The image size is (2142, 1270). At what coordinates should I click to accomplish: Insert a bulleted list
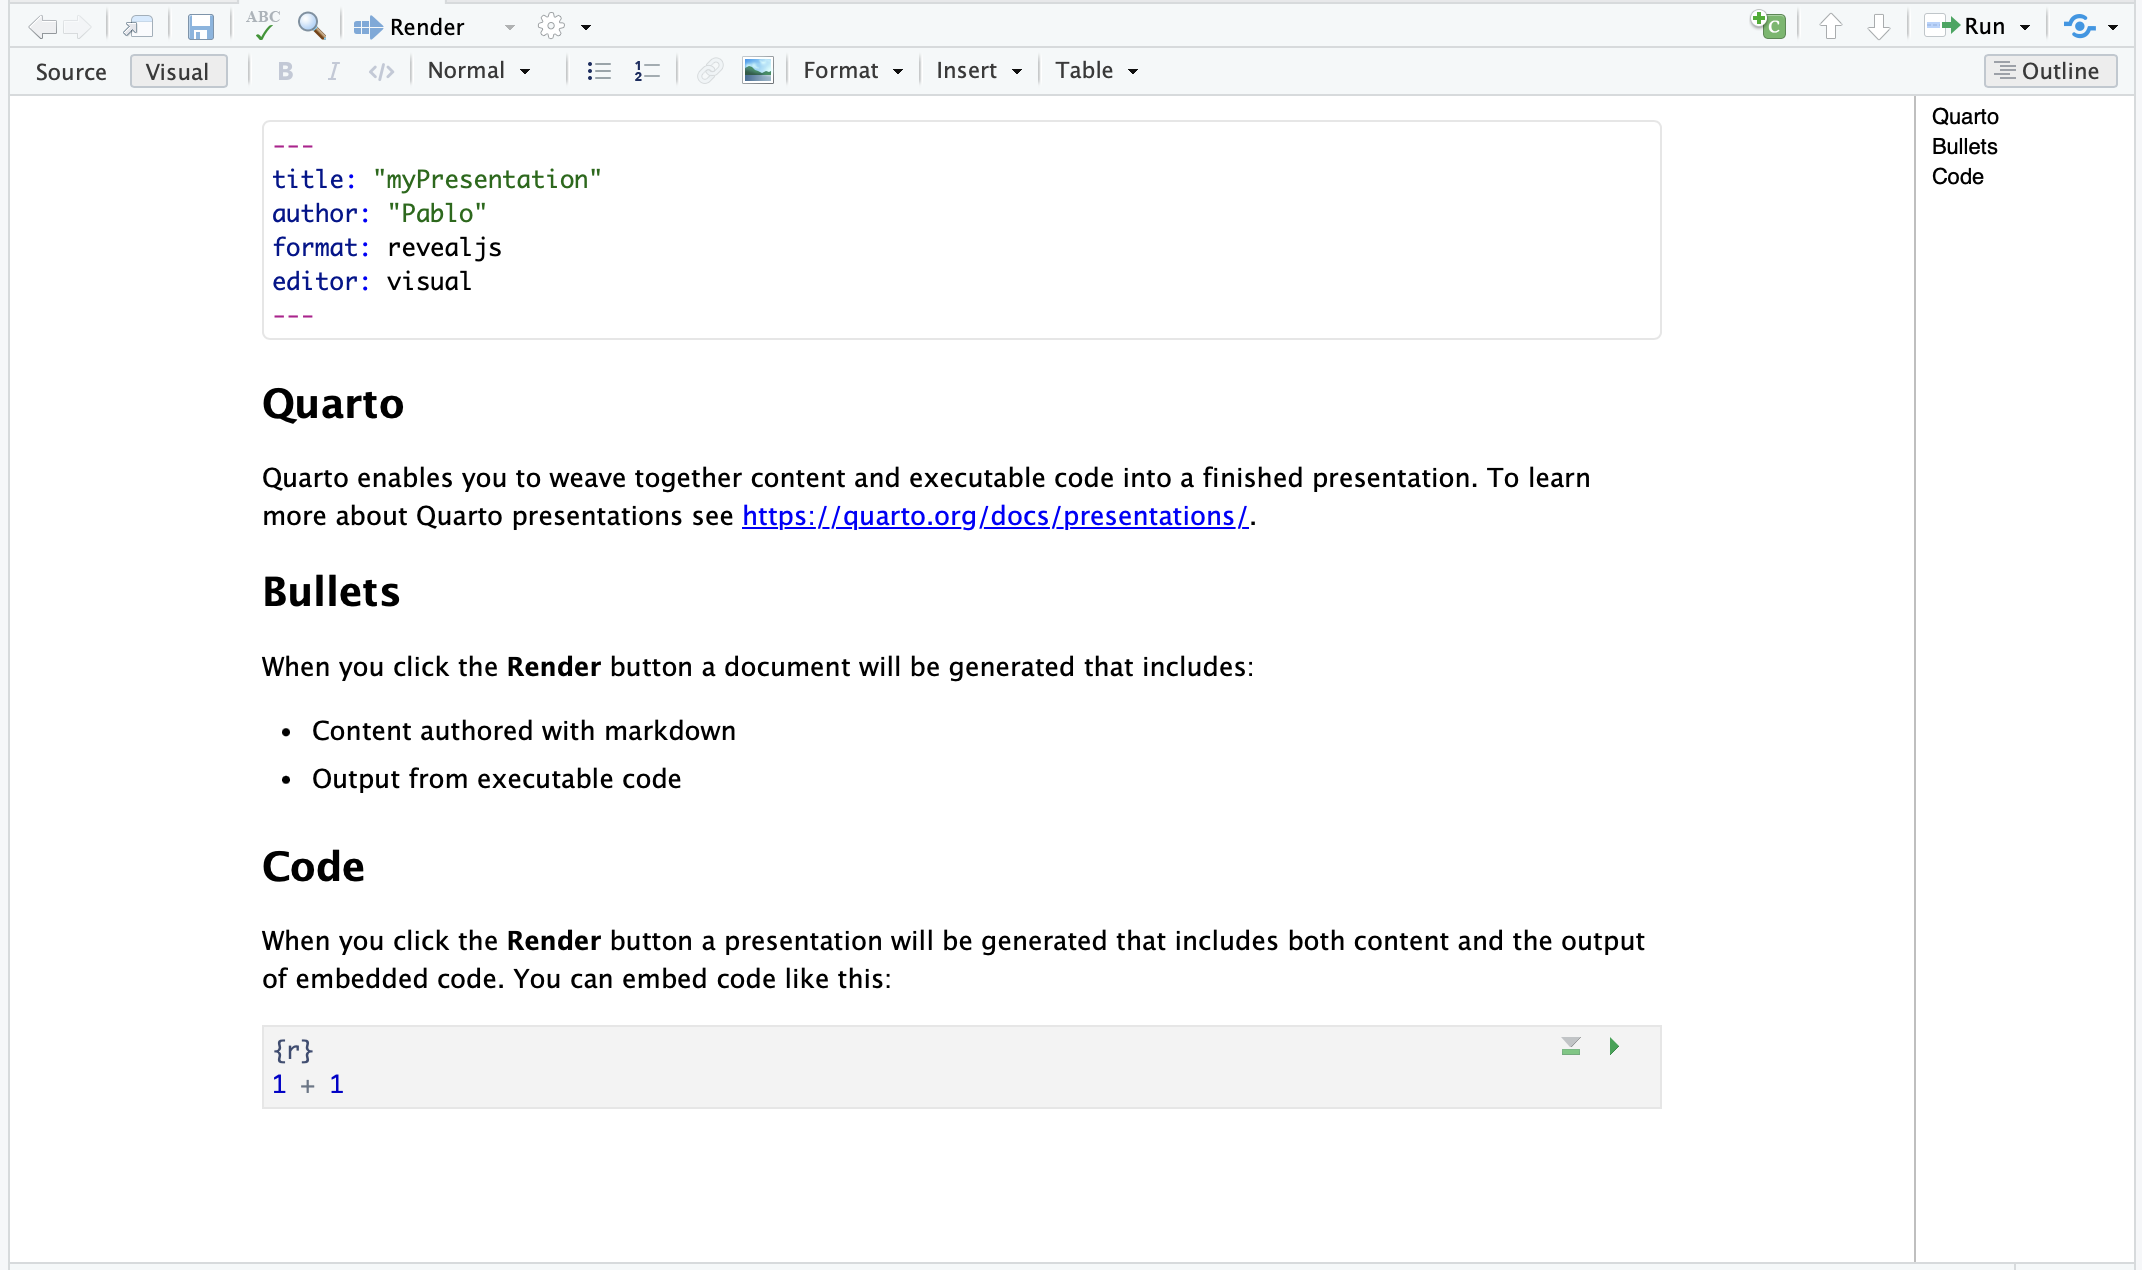click(x=599, y=71)
